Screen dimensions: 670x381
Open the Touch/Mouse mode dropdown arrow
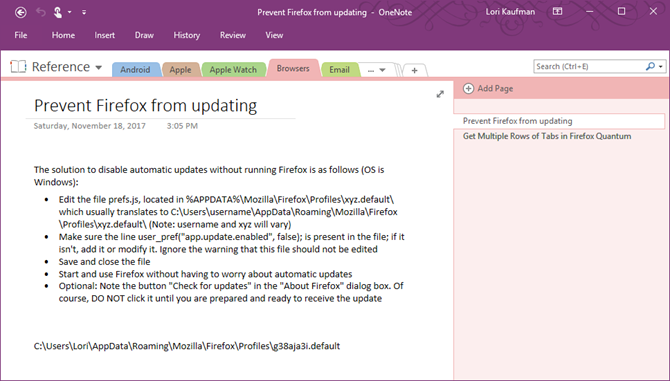(69, 12)
